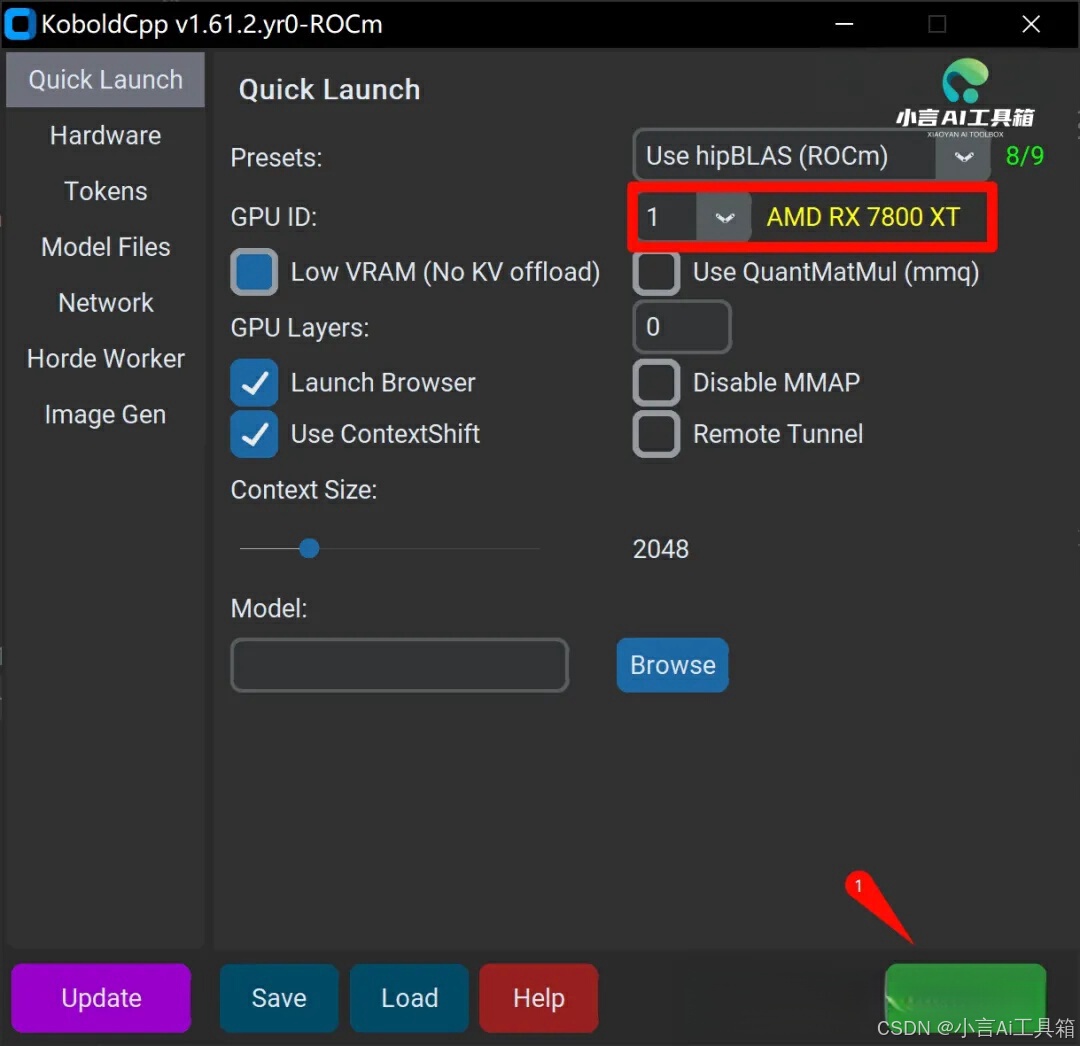The width and height of the screenshot is (1080, 1046).
Task: Click the purple Update button
Action: pos(101,998)
